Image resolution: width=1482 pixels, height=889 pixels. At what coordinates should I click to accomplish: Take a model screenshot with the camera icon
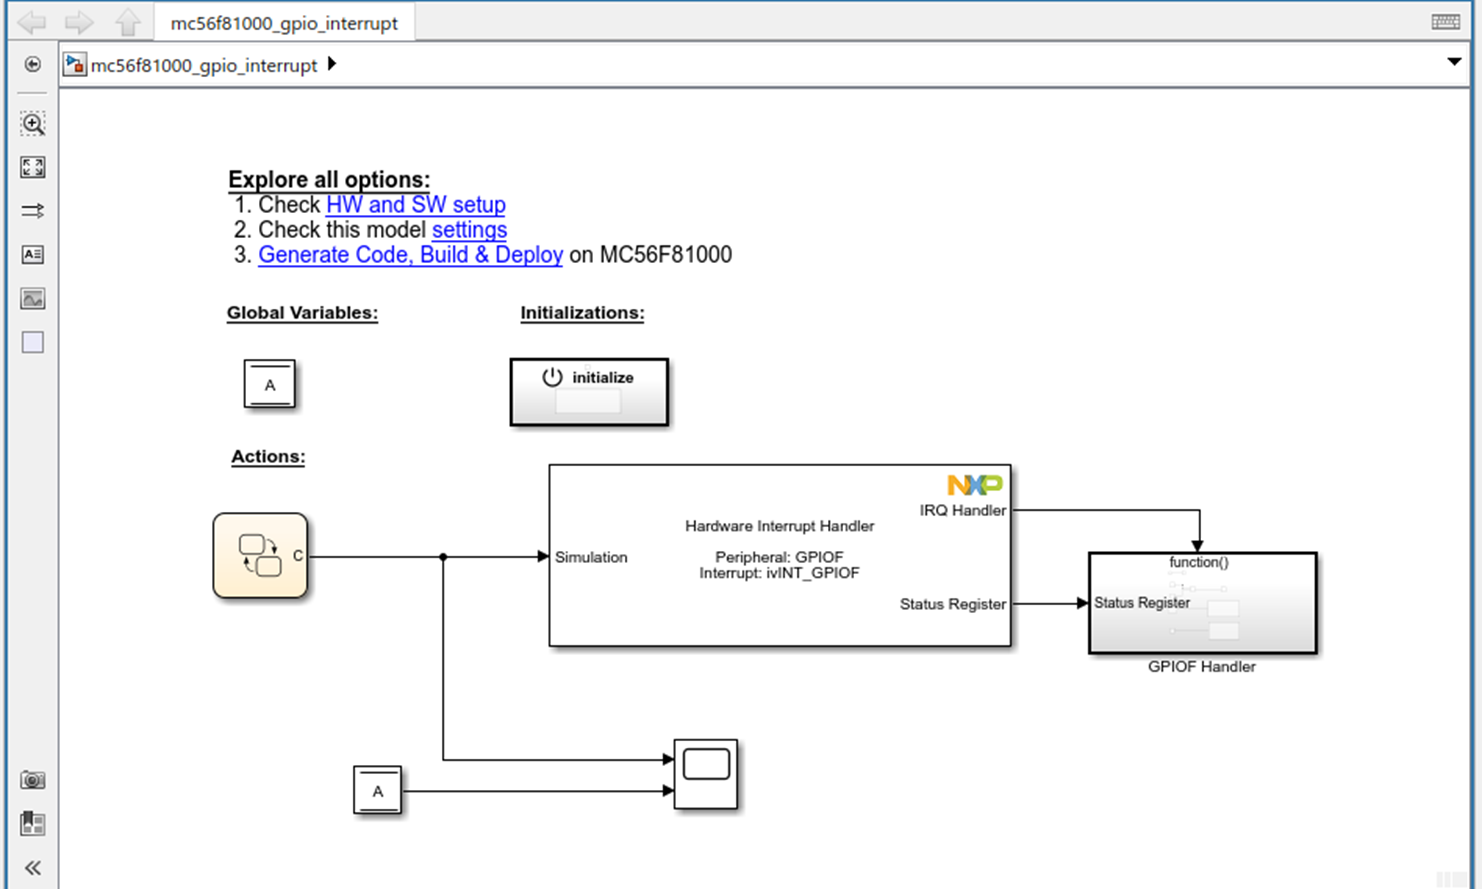[x=33, y=780]
